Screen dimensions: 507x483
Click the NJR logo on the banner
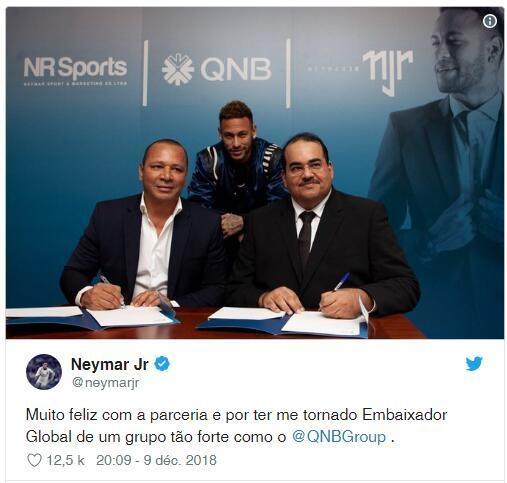pos(388,72)
